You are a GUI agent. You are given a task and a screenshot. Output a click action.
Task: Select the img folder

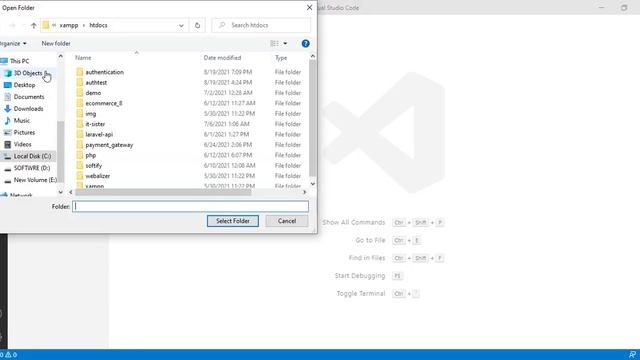[x=91, y=113]
